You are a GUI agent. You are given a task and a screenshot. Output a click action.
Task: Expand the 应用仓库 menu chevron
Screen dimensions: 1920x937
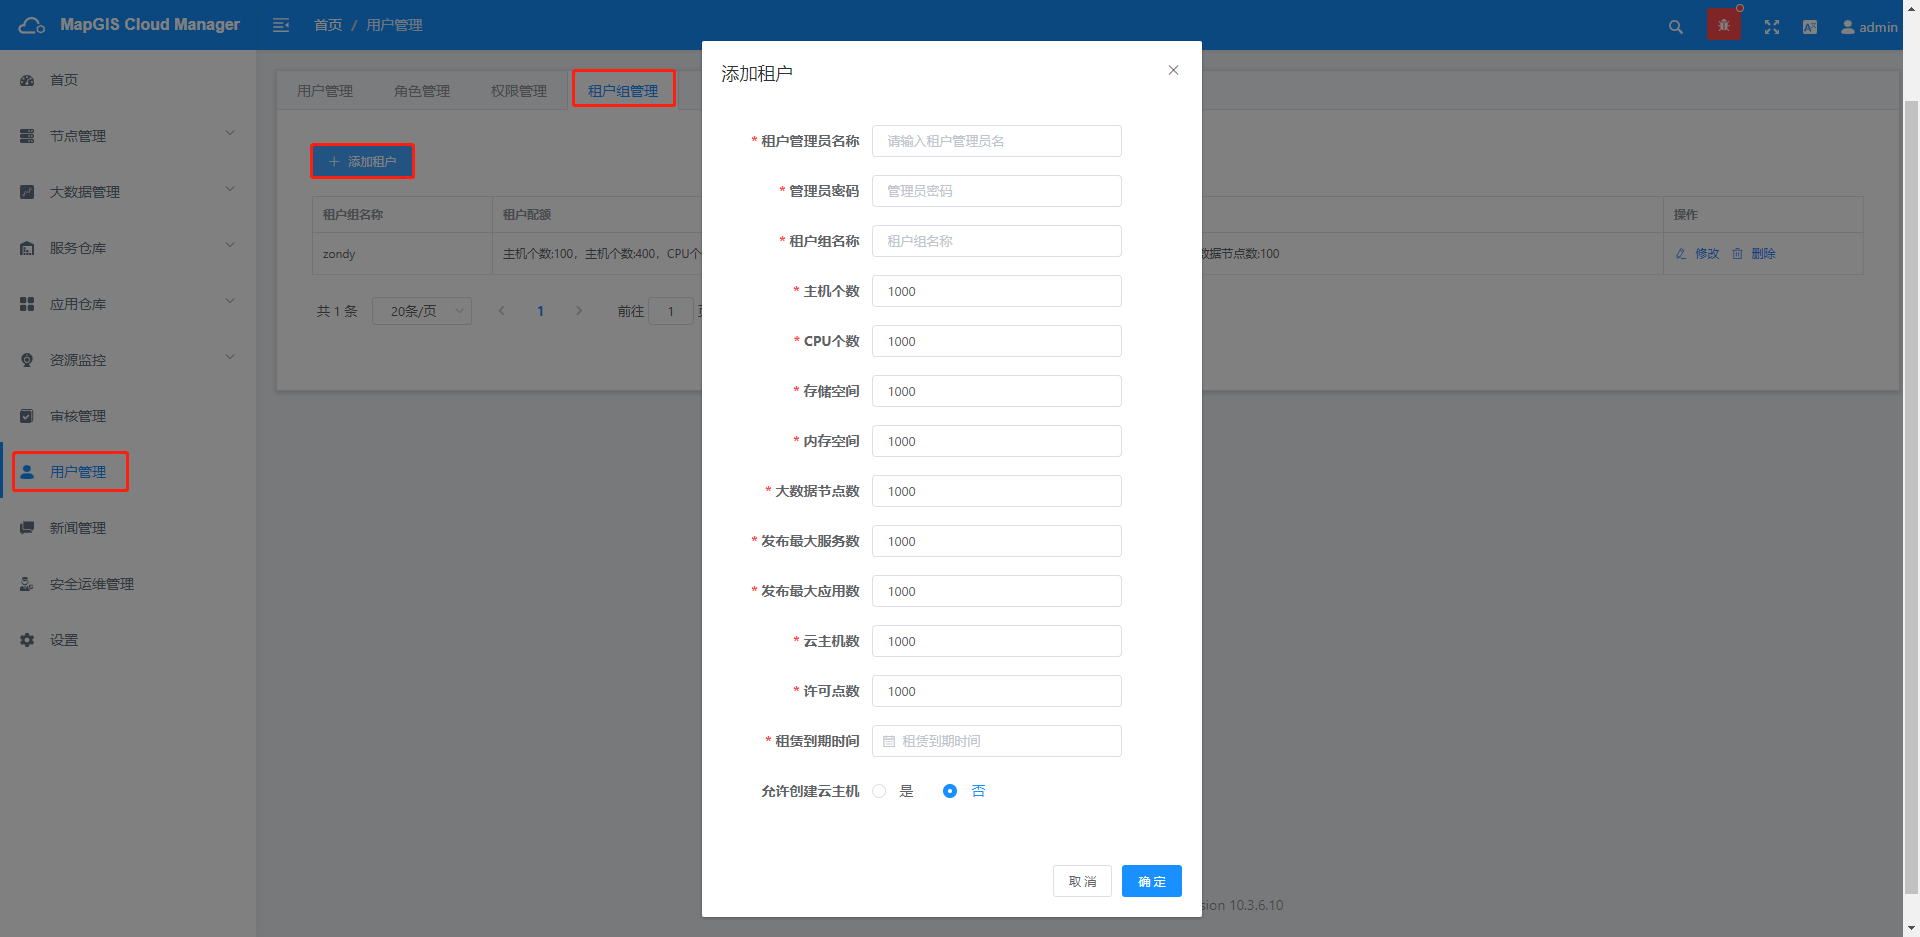coord(230,301)
